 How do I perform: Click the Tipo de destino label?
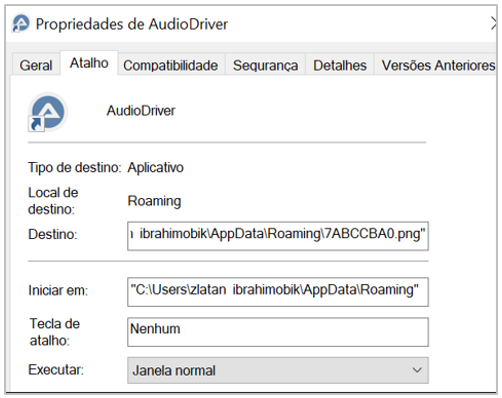click(75, 167)
